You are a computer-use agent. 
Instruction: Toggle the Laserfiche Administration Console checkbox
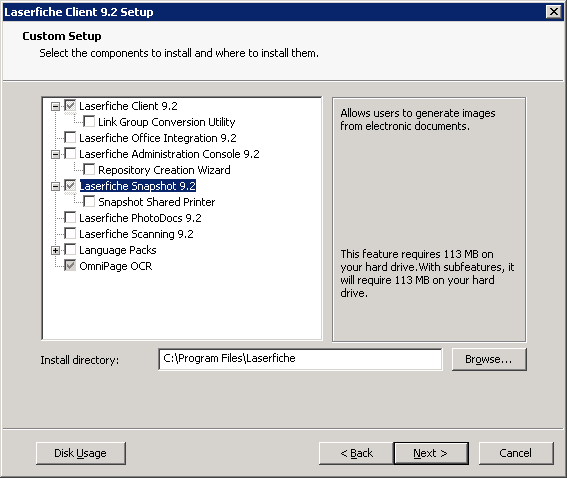coord(70,153)
